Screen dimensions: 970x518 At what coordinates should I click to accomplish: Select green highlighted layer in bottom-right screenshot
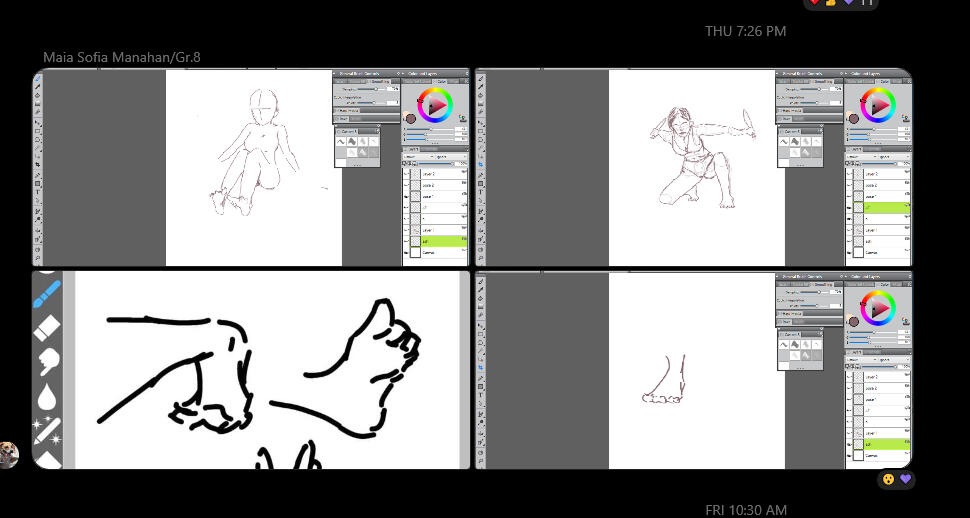(x=880, y=443)
